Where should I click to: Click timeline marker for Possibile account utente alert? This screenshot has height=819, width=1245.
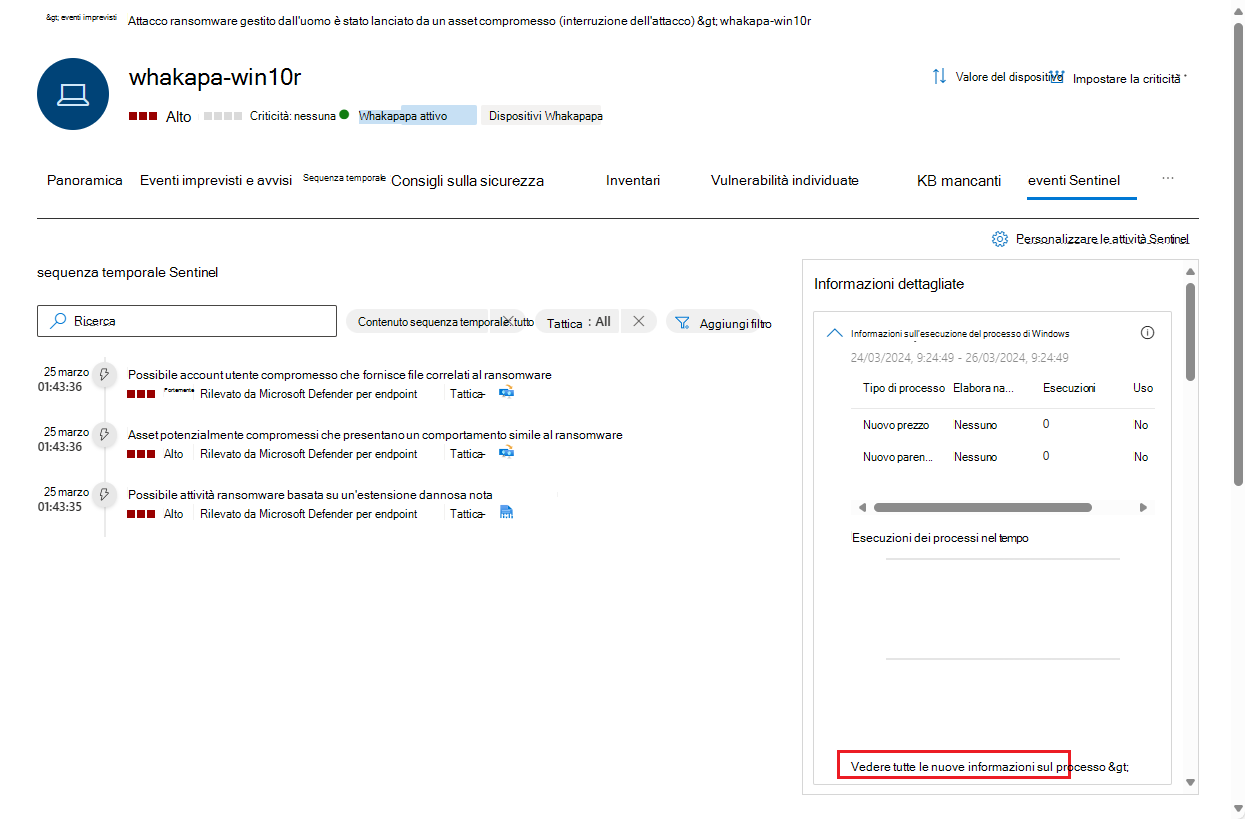103,375
